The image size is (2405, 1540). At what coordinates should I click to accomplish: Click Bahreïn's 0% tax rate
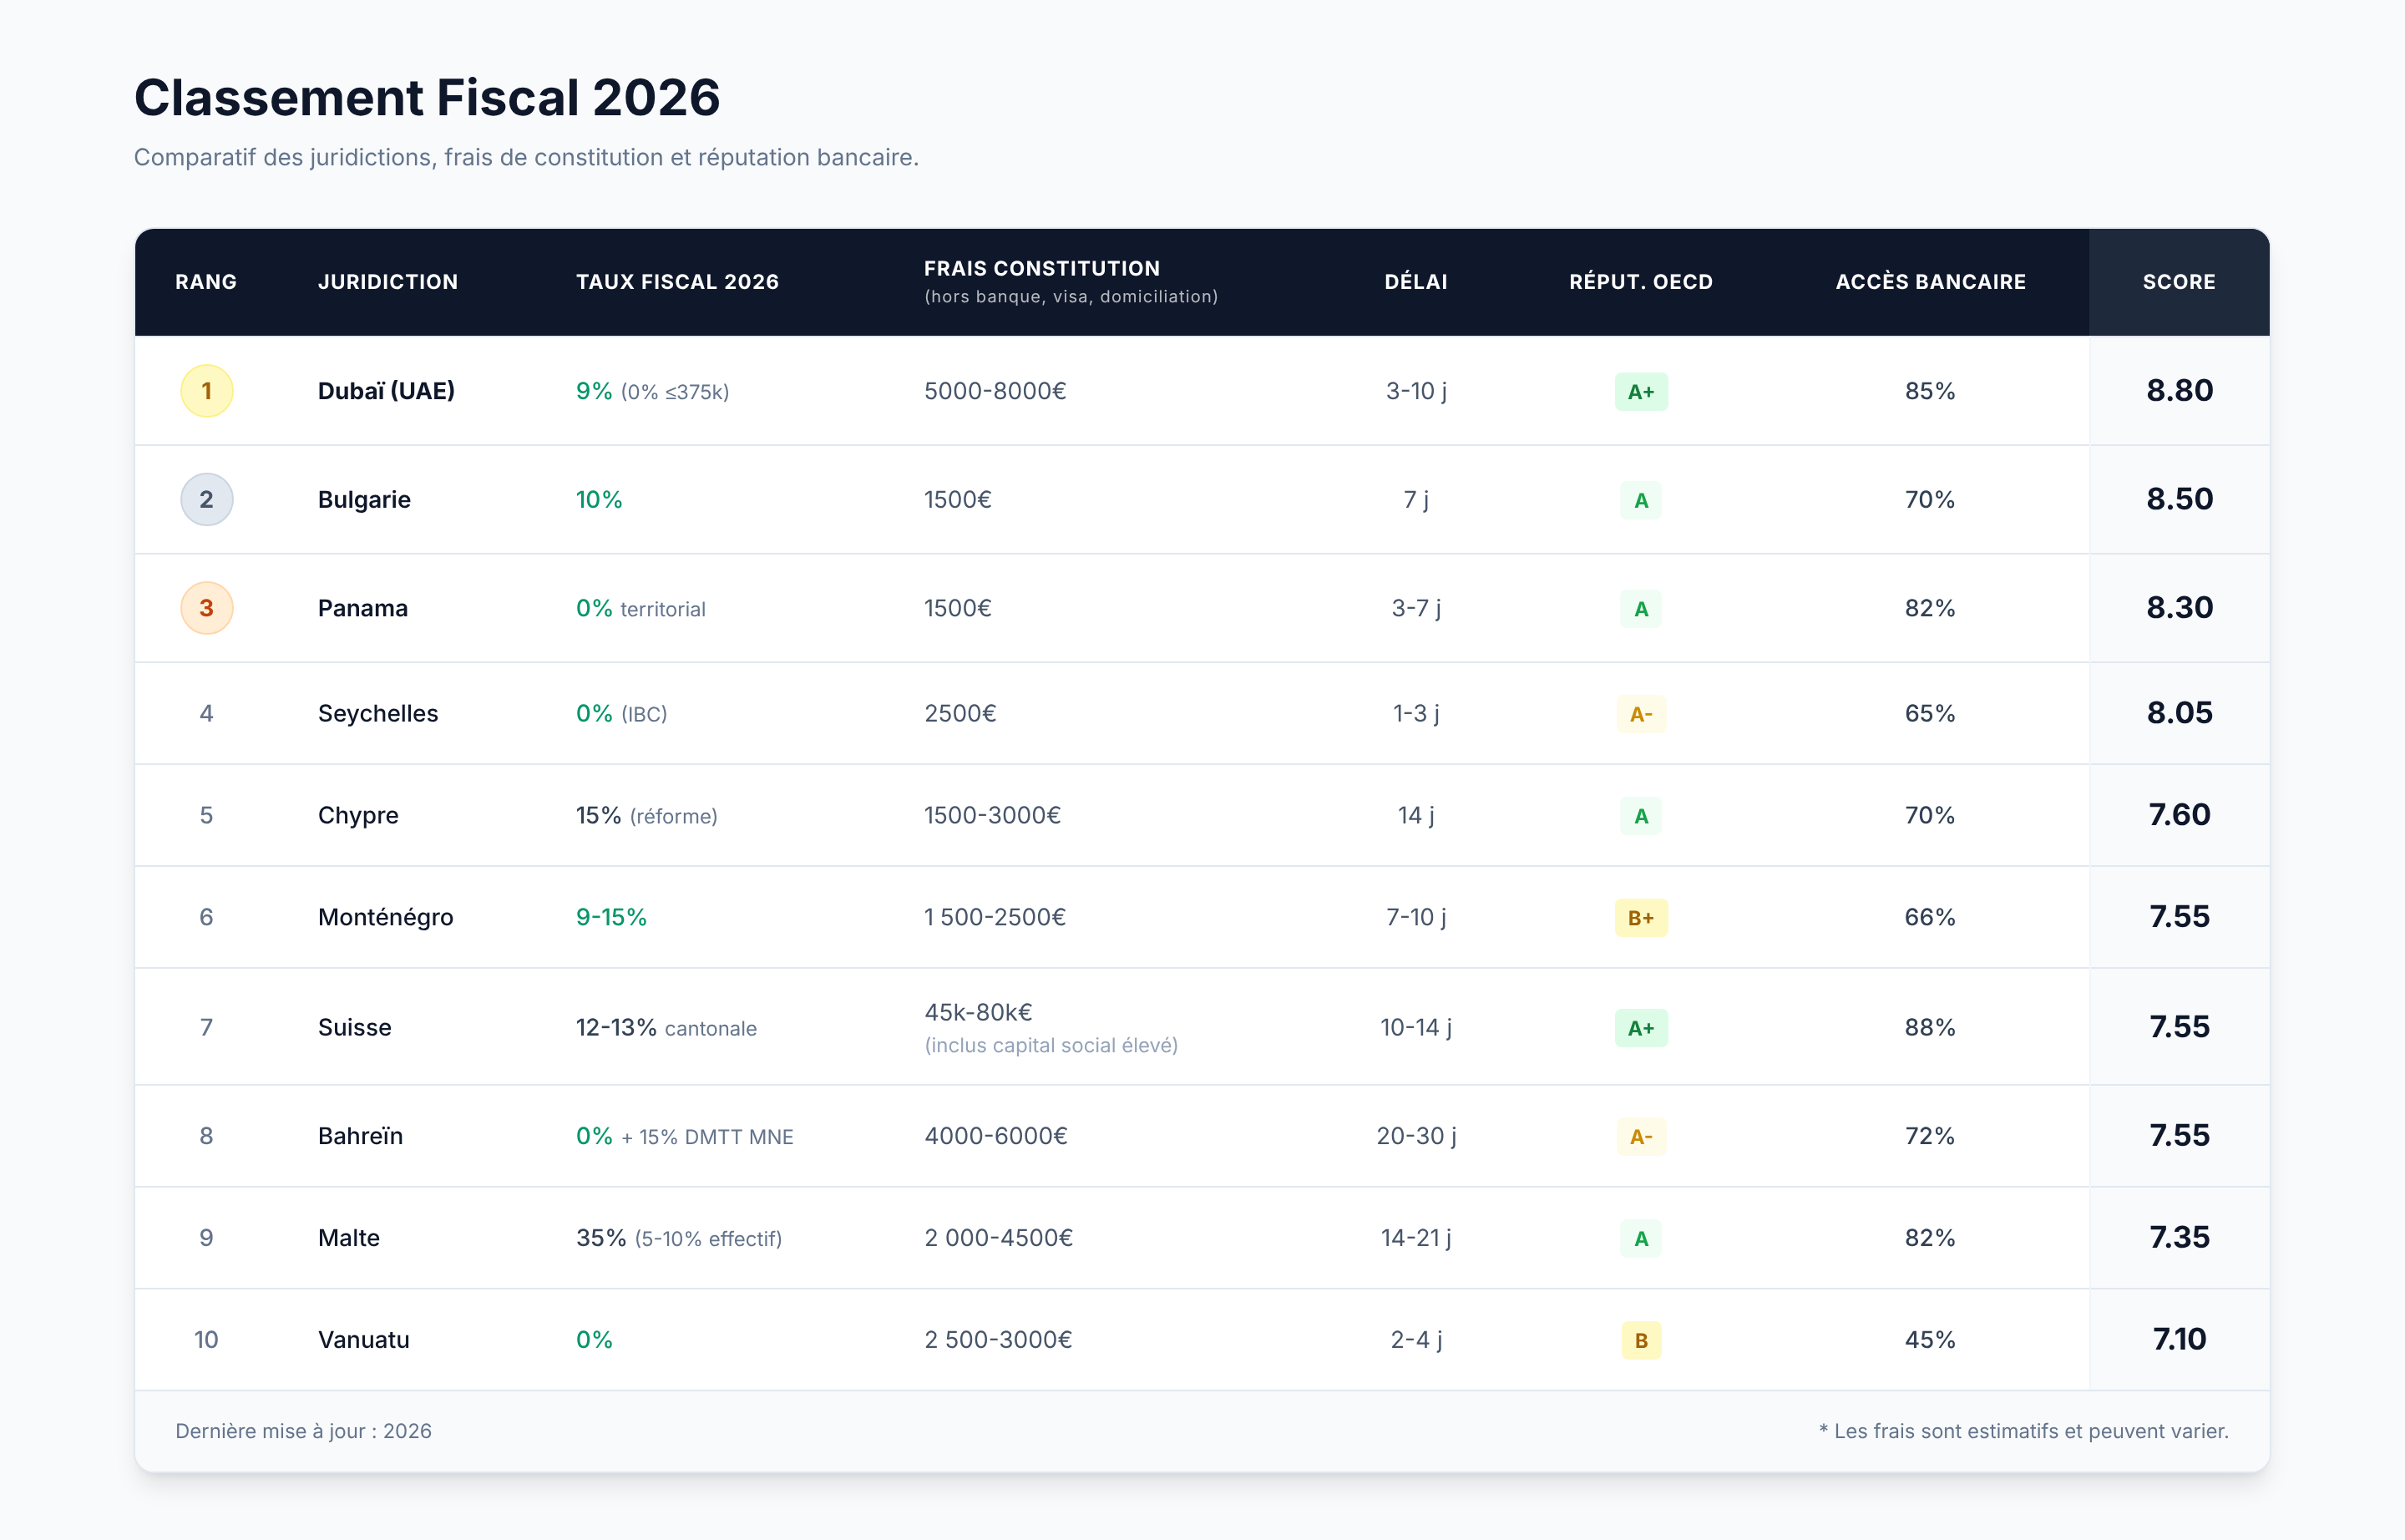(594, 1136)
